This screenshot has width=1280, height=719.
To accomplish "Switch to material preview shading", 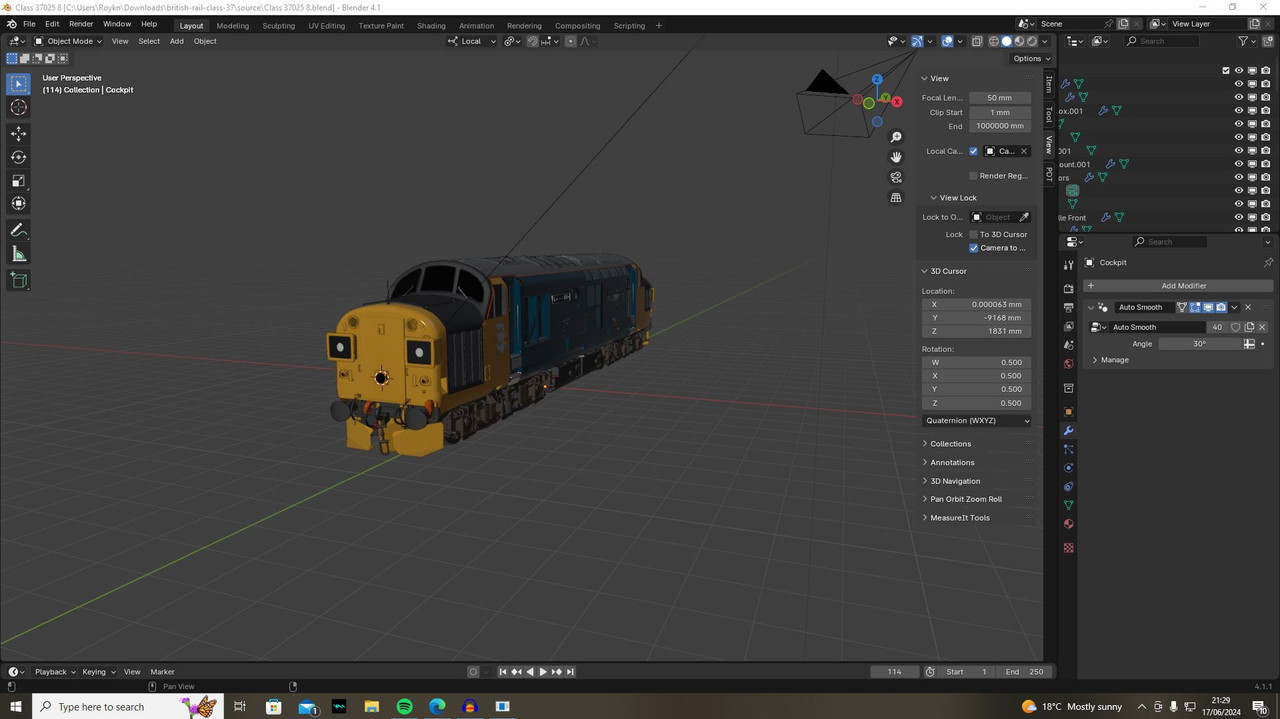I will [1020, 41].
